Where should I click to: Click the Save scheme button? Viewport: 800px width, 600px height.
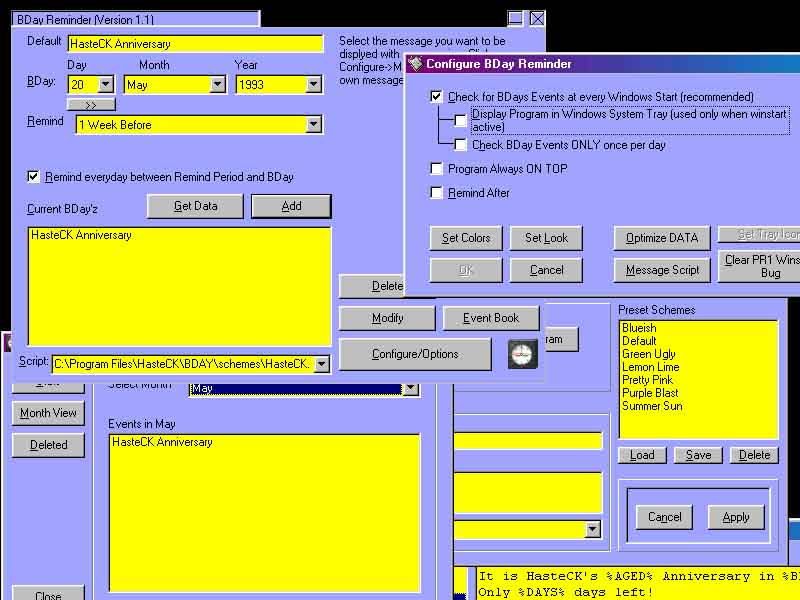pos(698,455)
